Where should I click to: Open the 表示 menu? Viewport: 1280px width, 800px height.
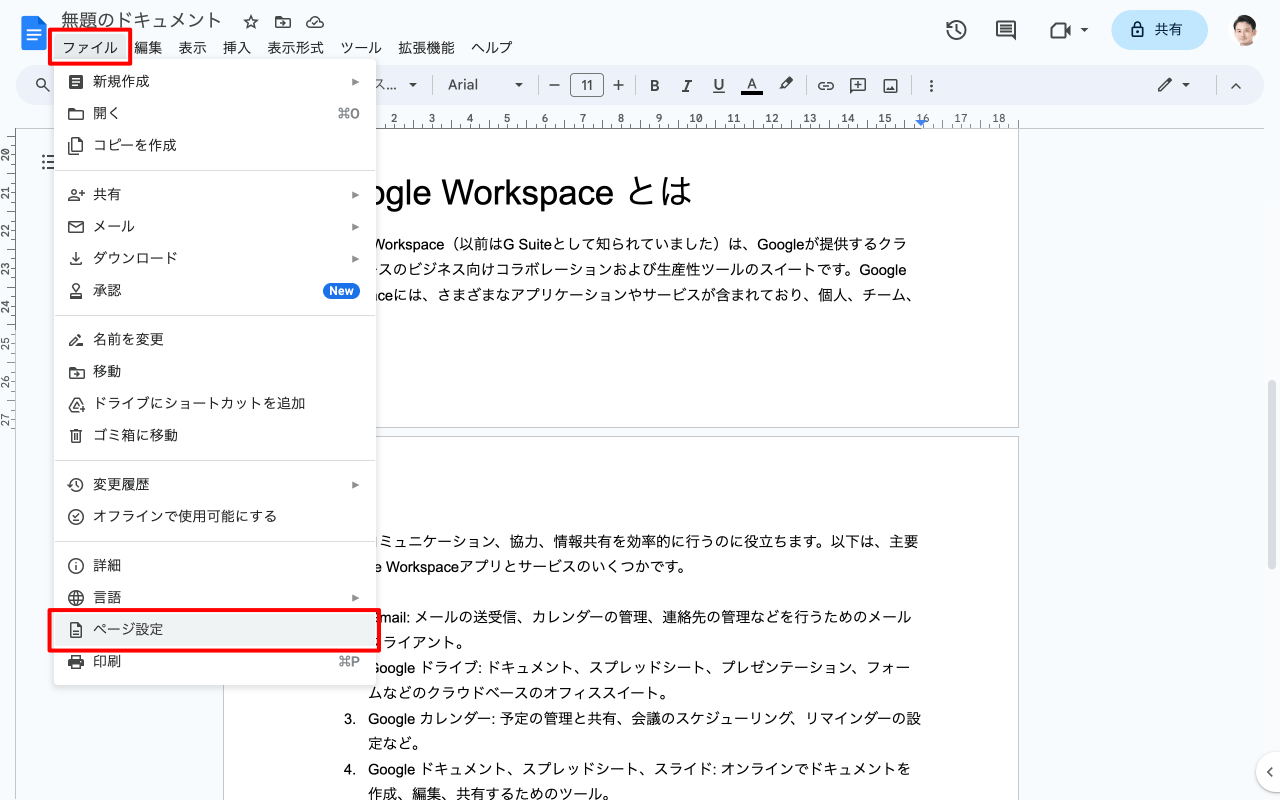click(x=192, y=47)
